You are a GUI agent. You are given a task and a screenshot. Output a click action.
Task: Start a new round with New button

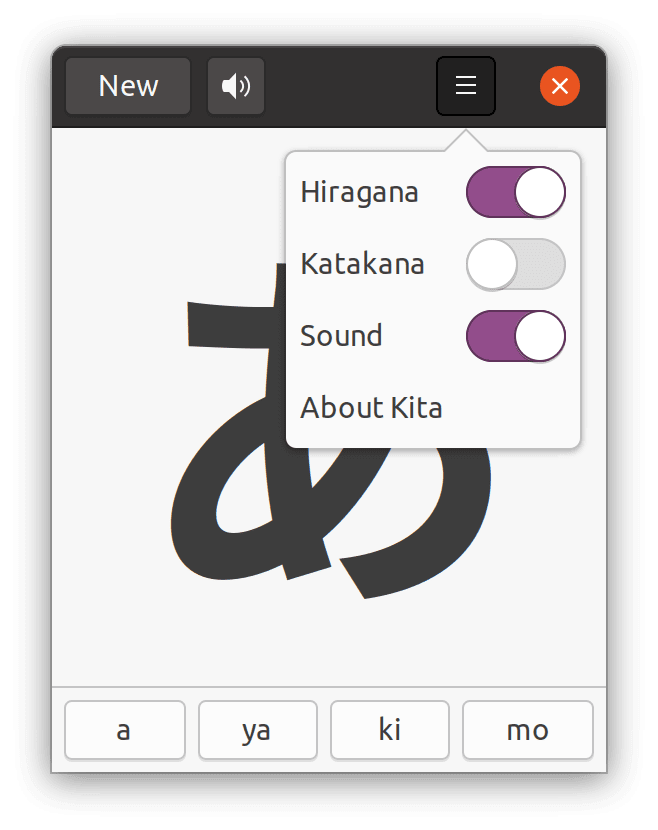128,86
